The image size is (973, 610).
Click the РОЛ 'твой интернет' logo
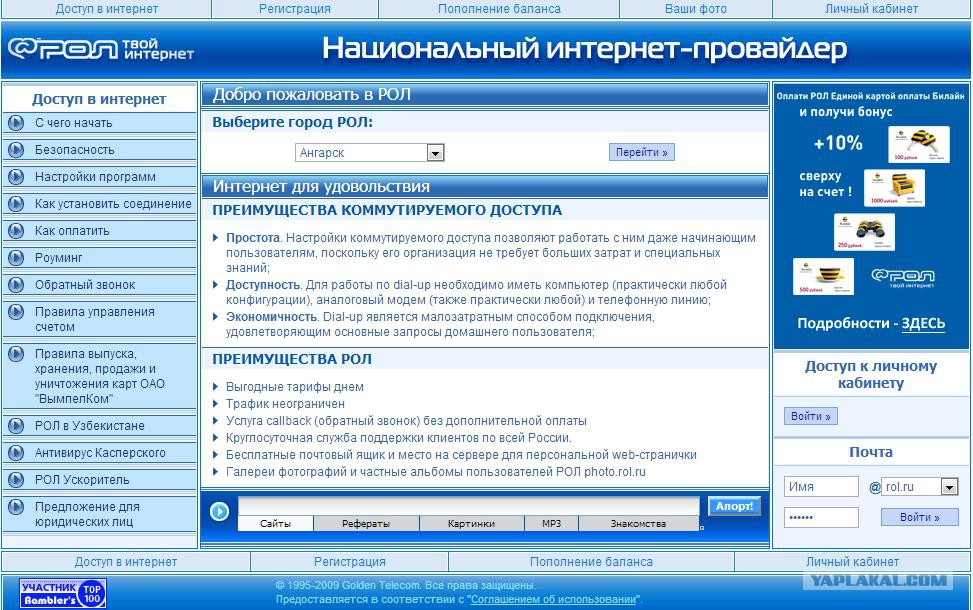click(x=101, y=49)
